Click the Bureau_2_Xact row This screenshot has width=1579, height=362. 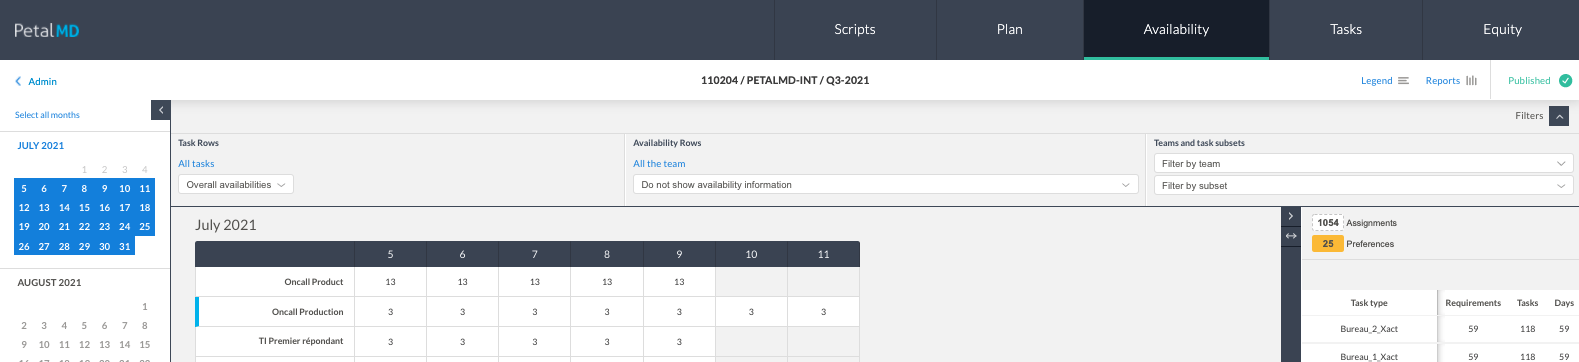[1440, 329]
